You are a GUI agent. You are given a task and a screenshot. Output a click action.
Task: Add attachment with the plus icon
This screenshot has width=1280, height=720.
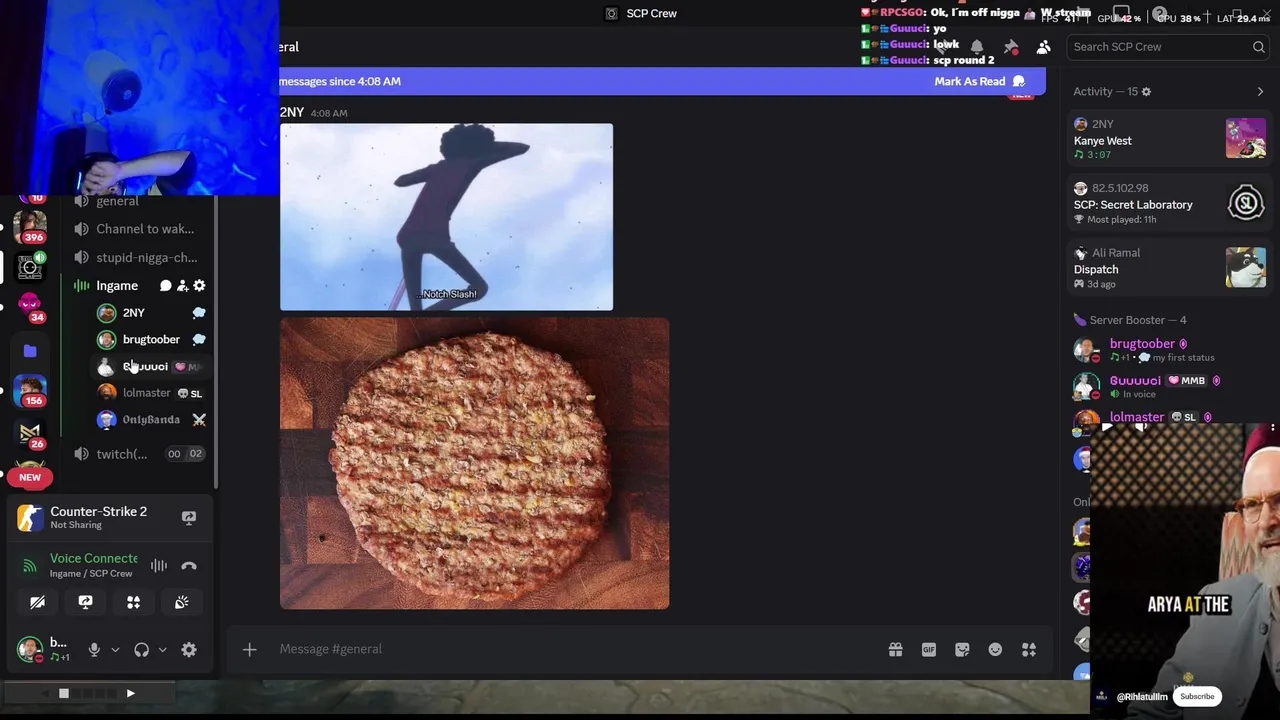[x=250, y=650]
